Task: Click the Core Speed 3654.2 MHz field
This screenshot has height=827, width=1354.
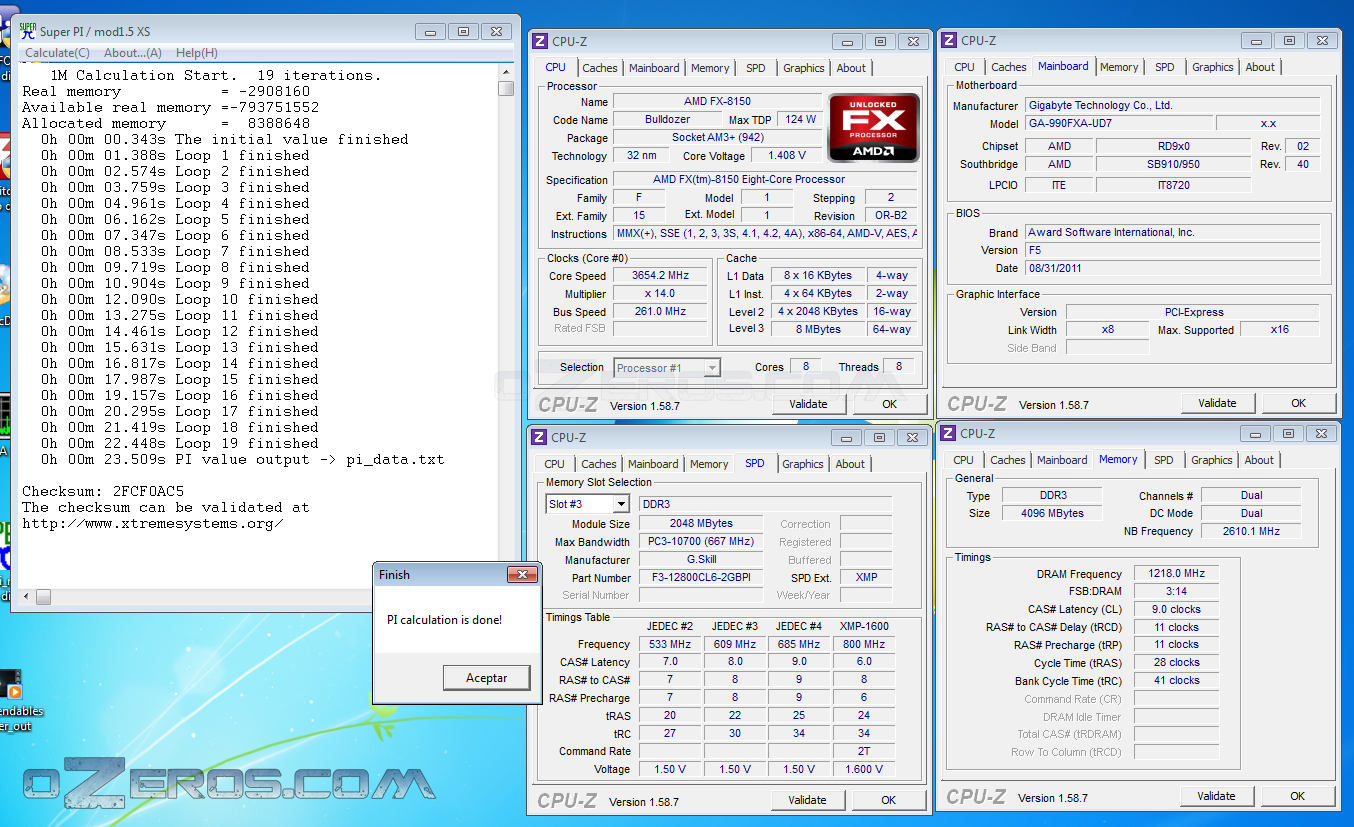Action: pyautogui.click(x=660, y=276)
